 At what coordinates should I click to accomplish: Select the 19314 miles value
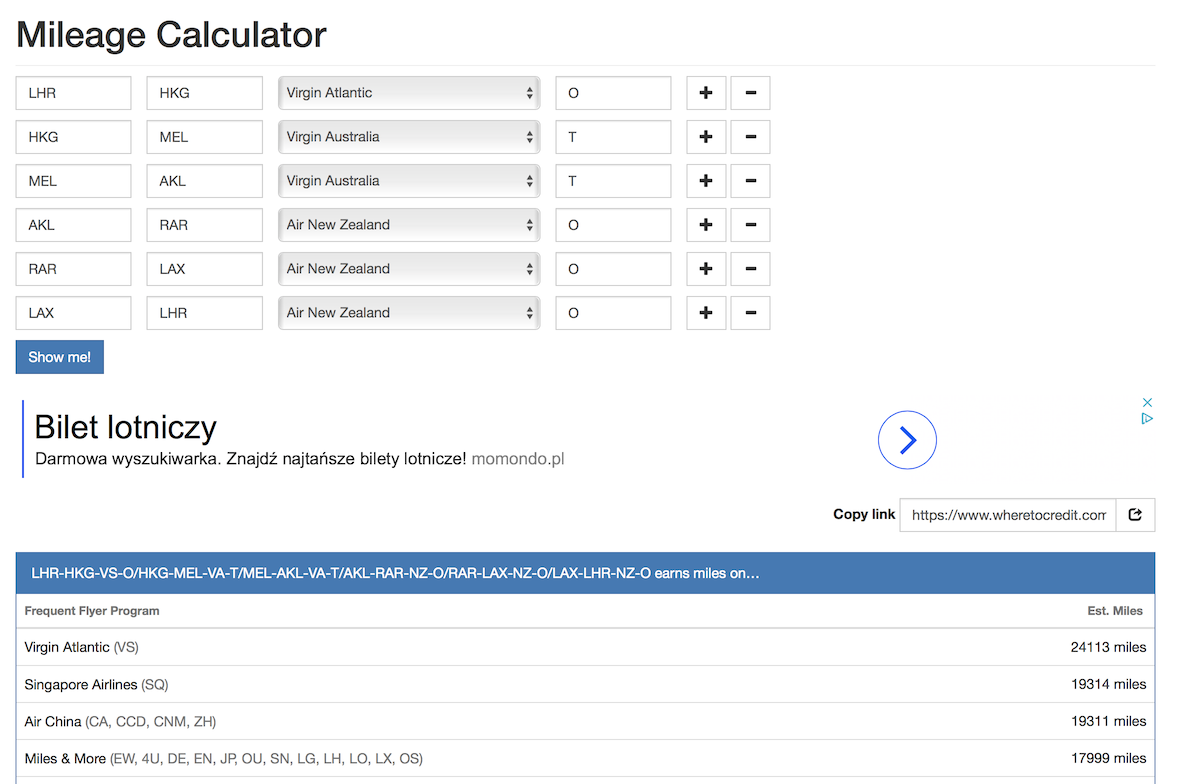pos(1108,684)
